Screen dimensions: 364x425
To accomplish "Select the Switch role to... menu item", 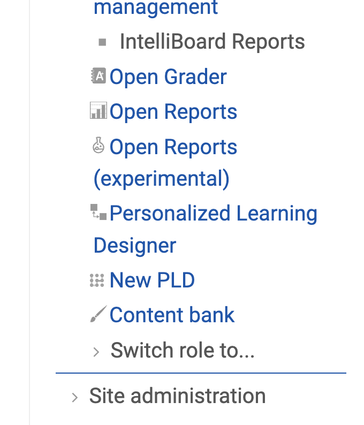I will (x=183, y=350).
